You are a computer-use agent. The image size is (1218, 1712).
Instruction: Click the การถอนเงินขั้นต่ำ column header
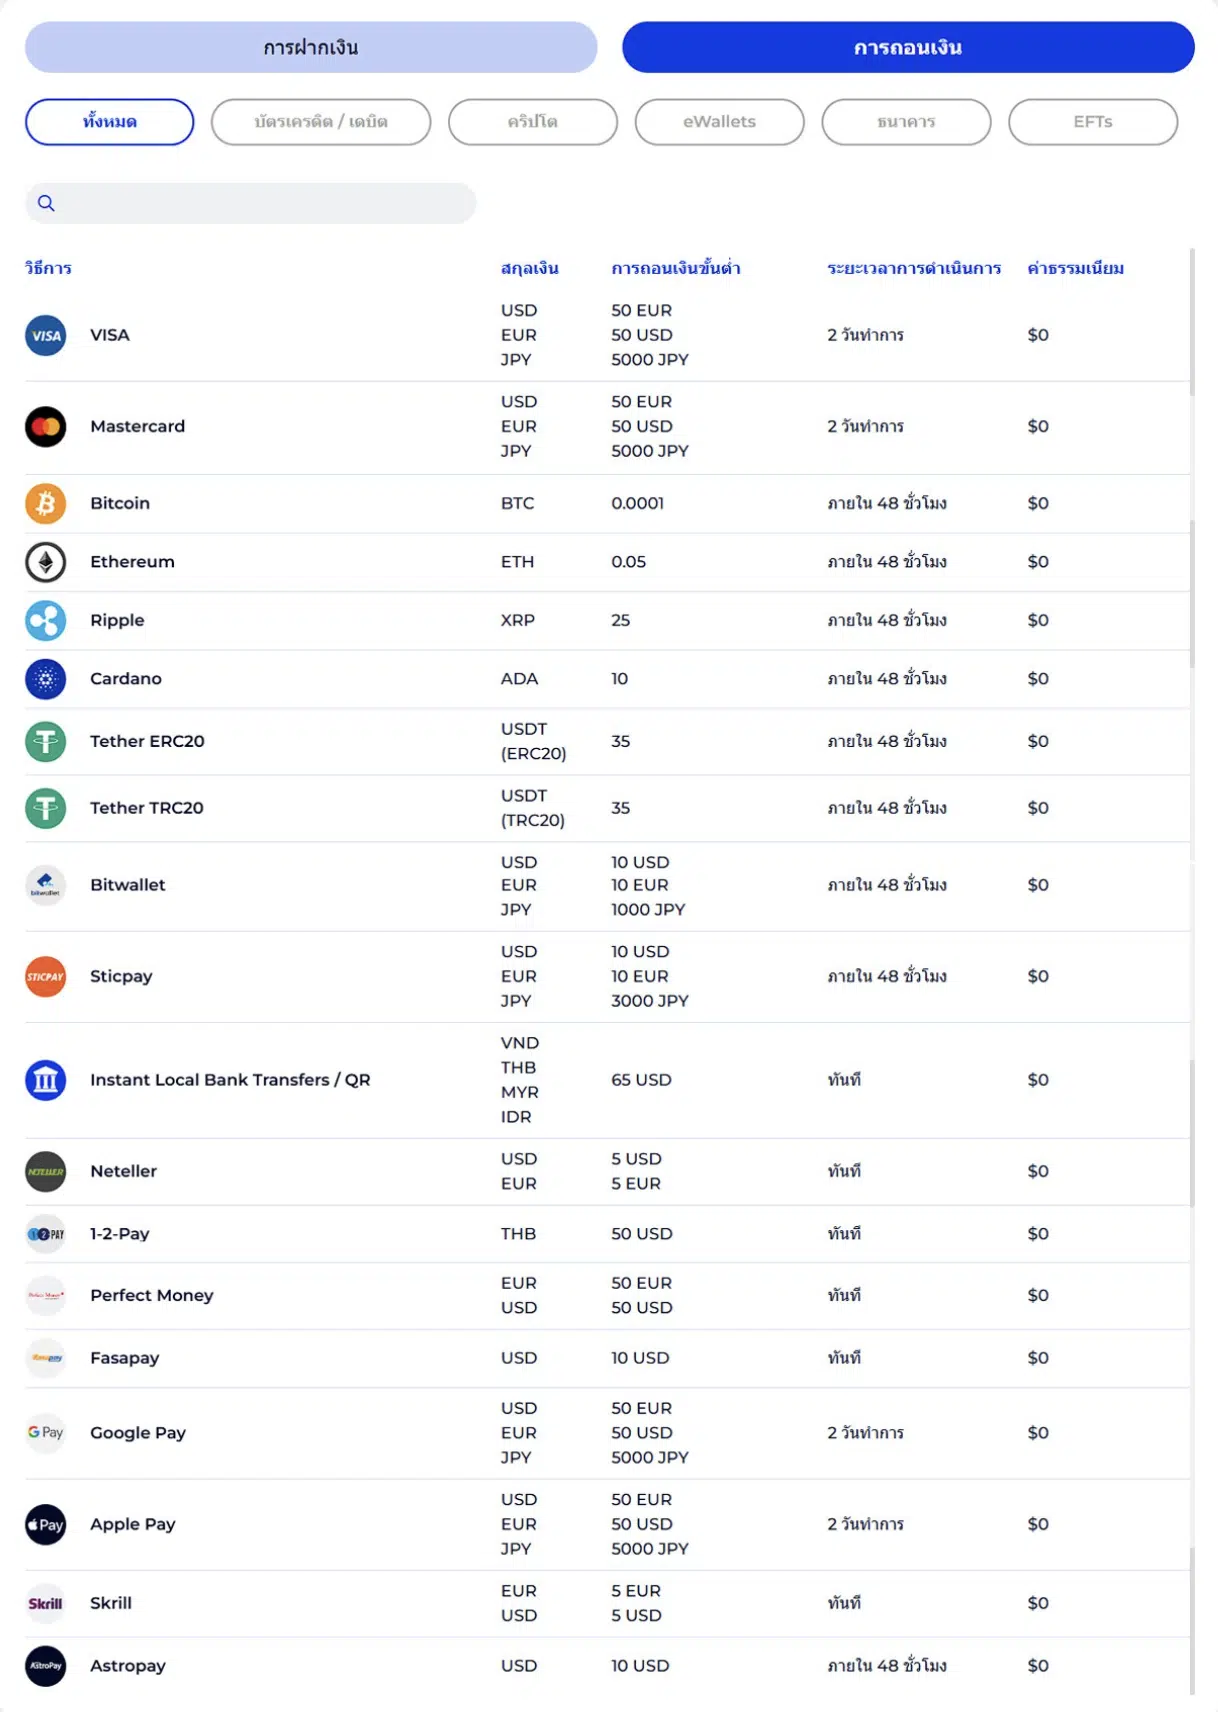tap(676, 268)
